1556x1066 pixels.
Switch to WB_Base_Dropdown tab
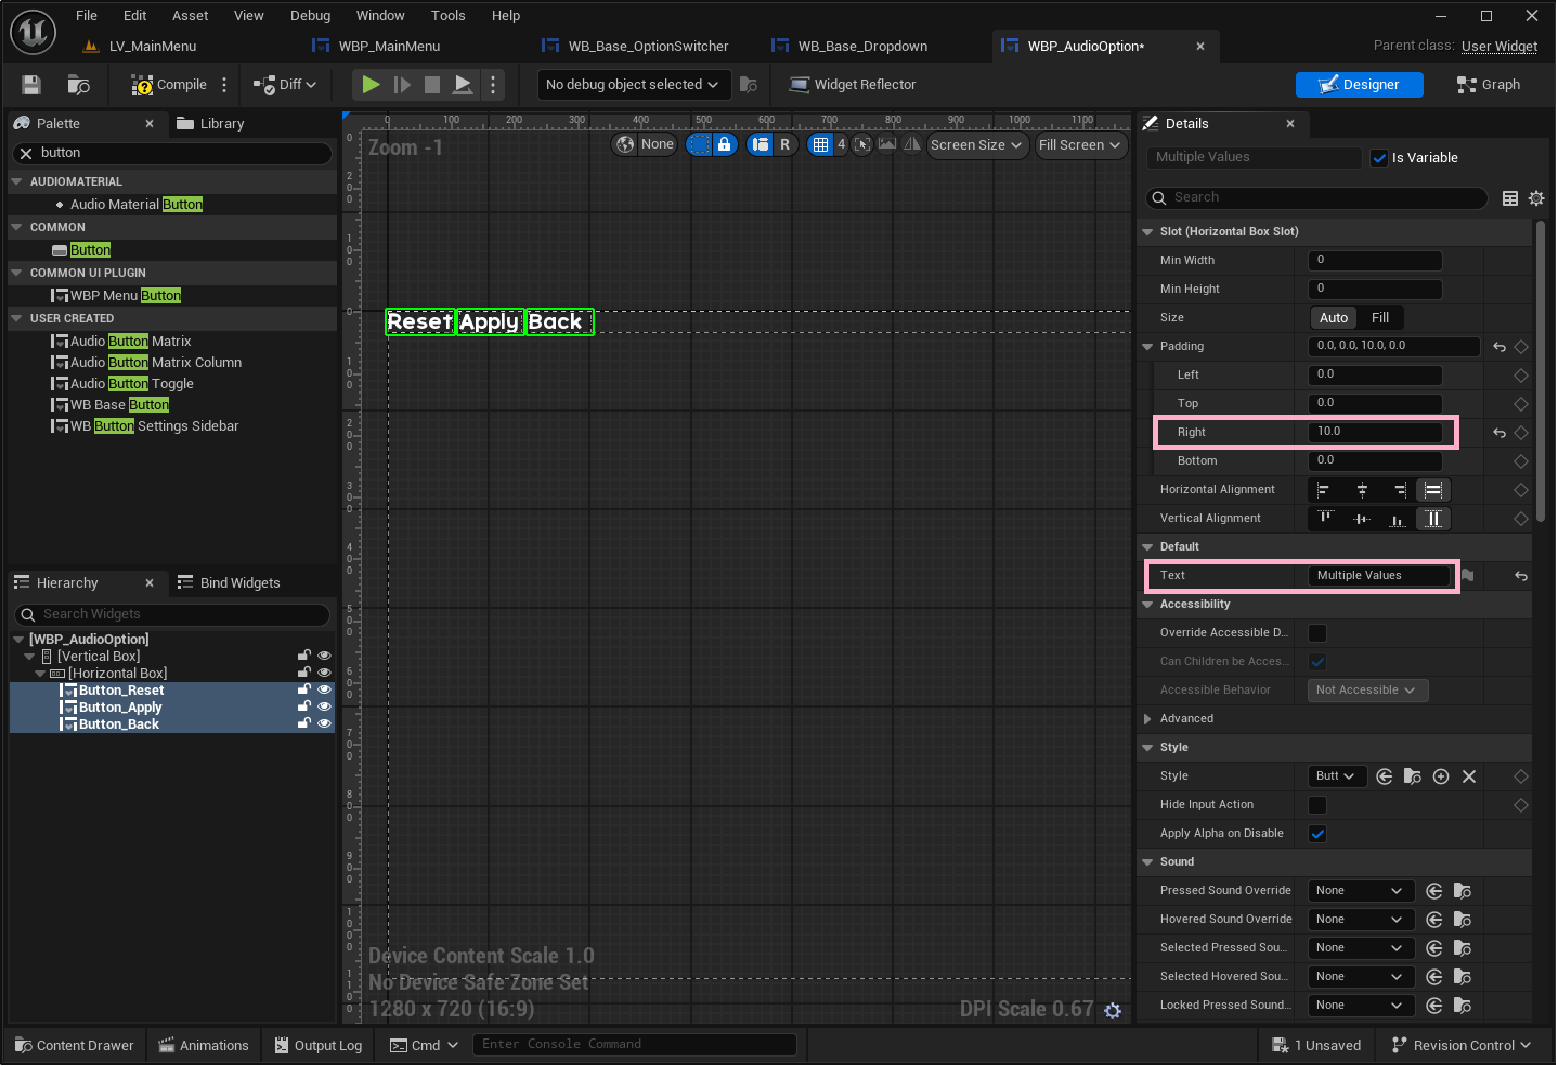pyautogui.click(x=862, y=46)
